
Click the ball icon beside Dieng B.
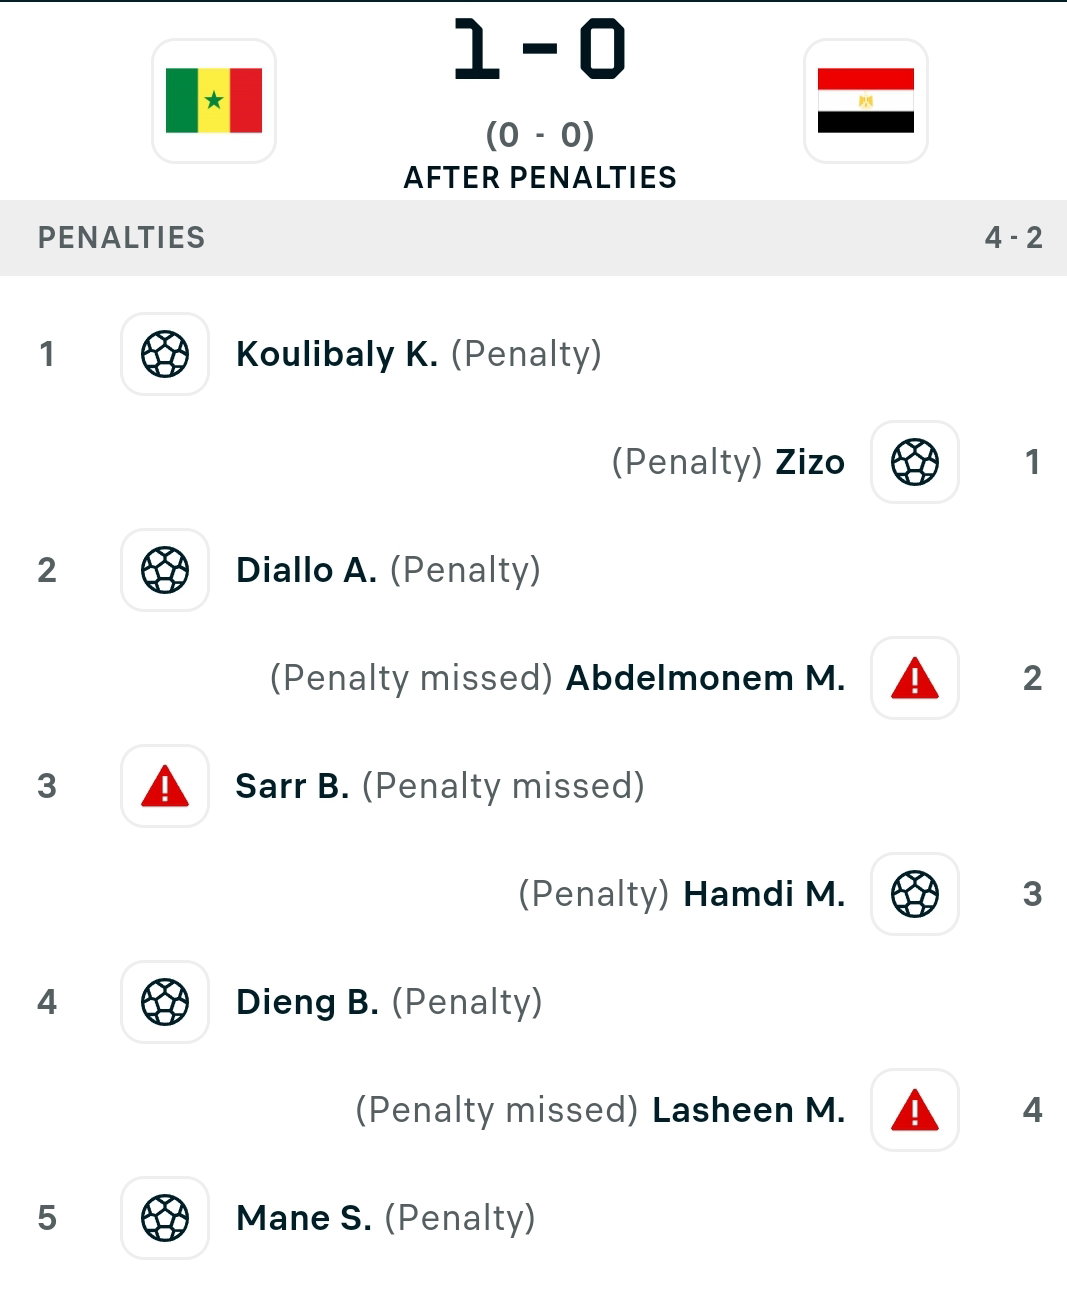click(x=165, y=1002)
